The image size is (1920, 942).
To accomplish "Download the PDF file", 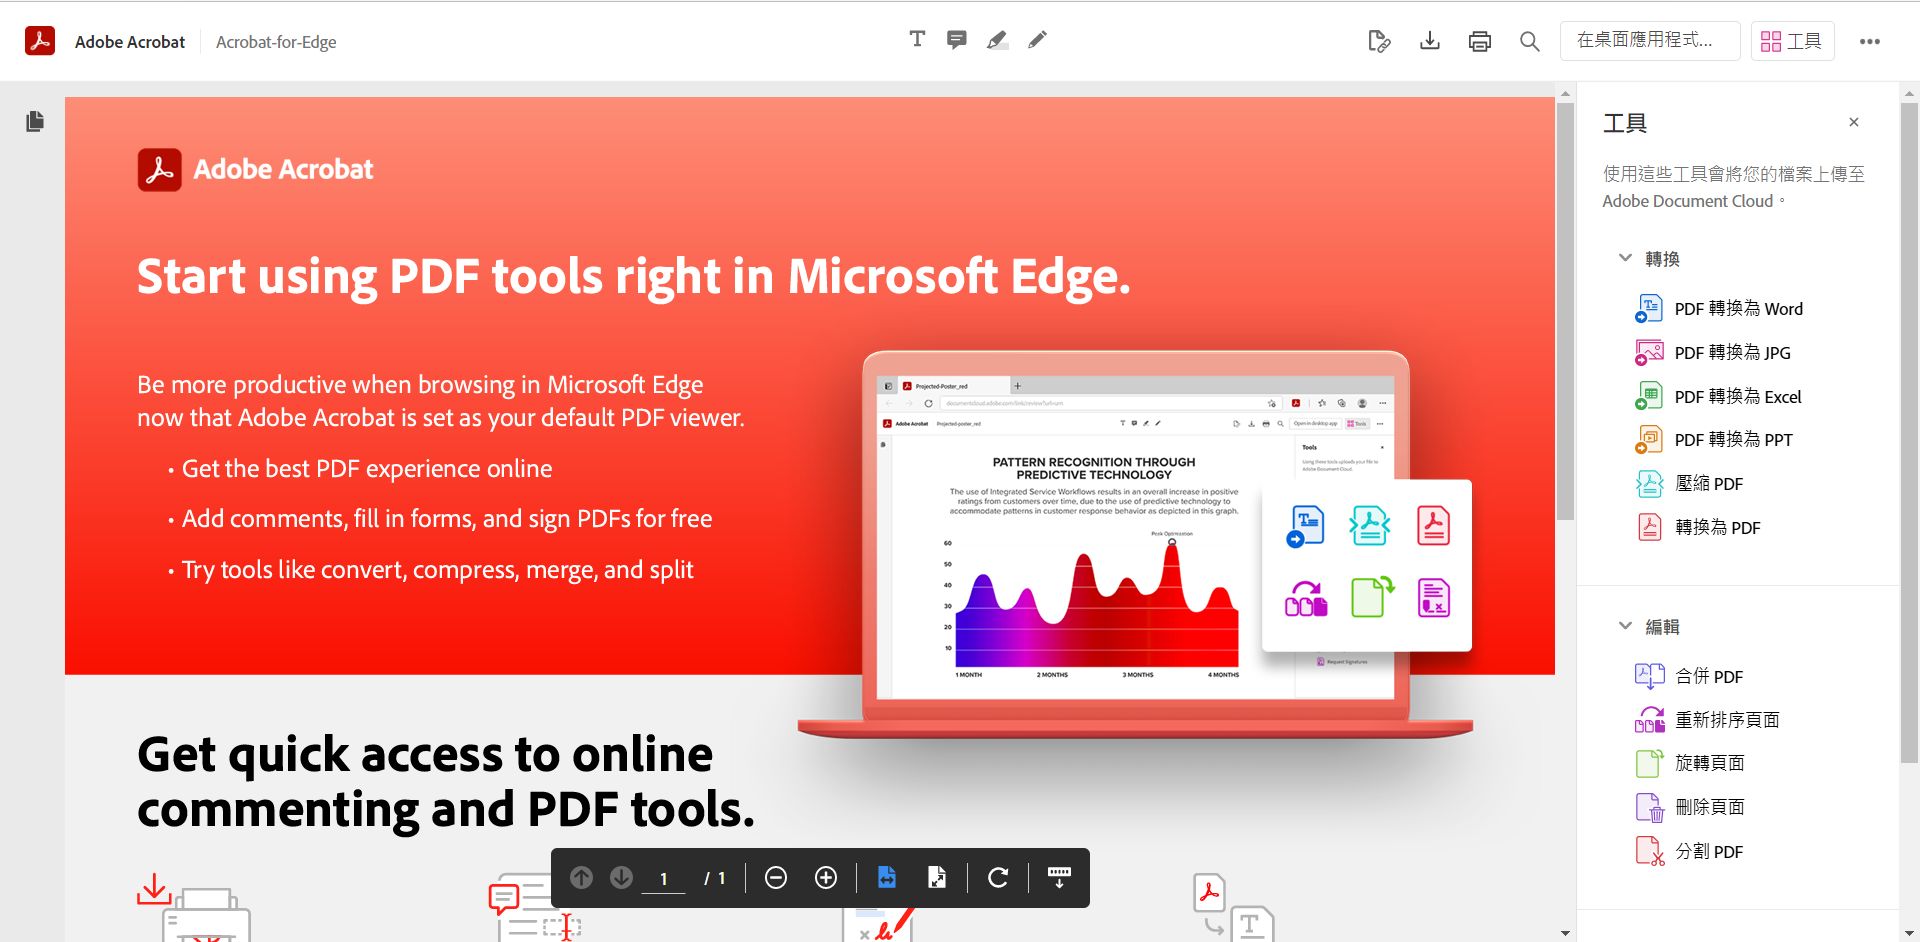I will click(x=1430, y=41).
